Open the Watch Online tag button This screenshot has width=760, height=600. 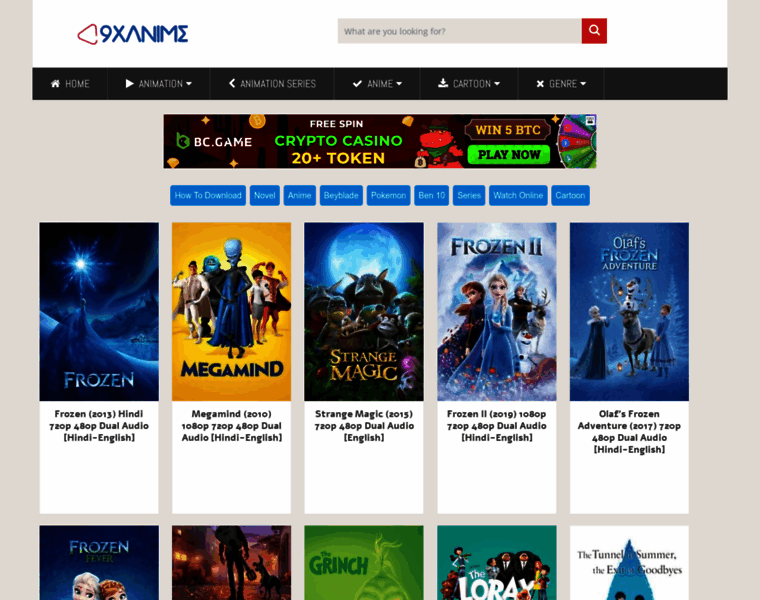[518, 195]
